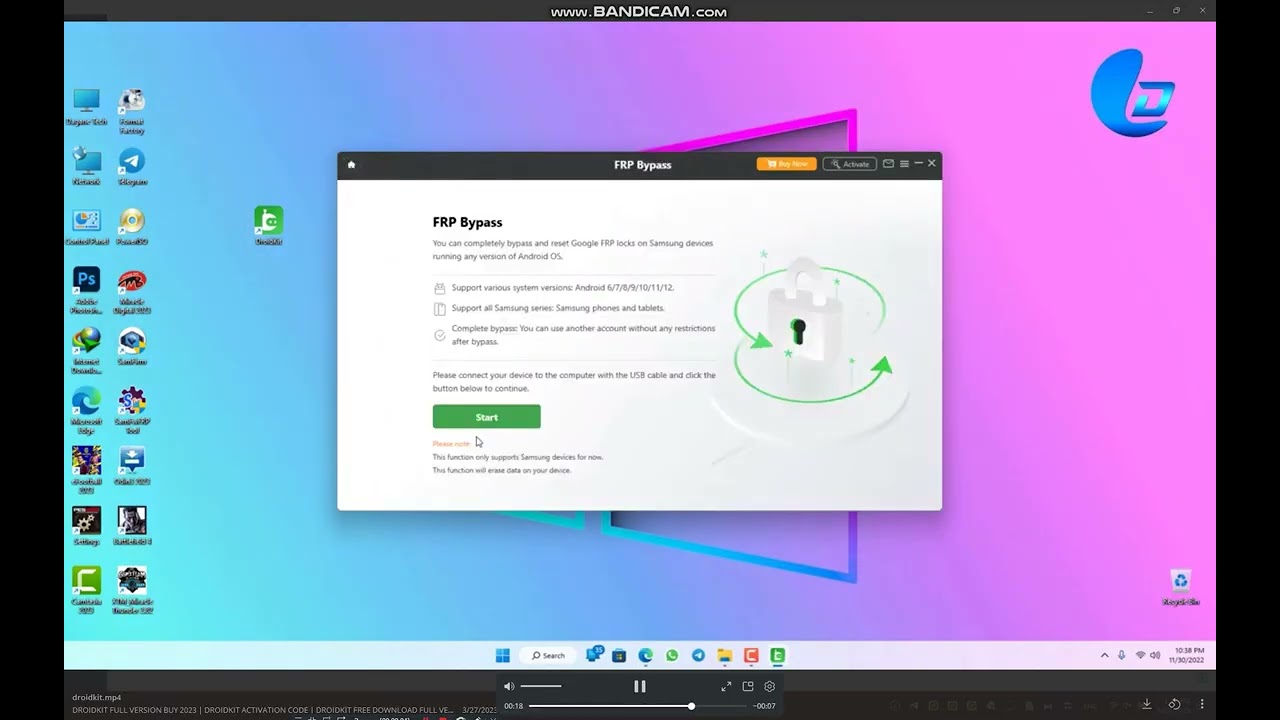The height and width of the screenshot is (720, 1280).
Task: Click the Windows Start button on taskbar
Action: tap(502, 655)
